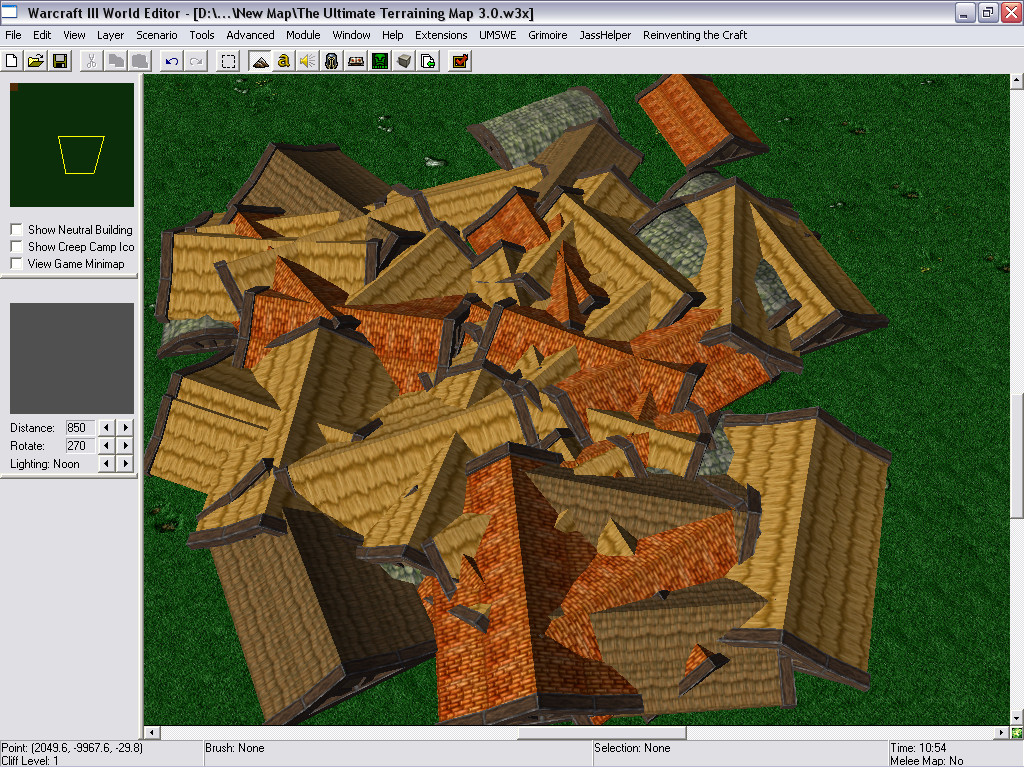Open the Scenario menu
The image size is (1024, 768).
coord(157,35)
